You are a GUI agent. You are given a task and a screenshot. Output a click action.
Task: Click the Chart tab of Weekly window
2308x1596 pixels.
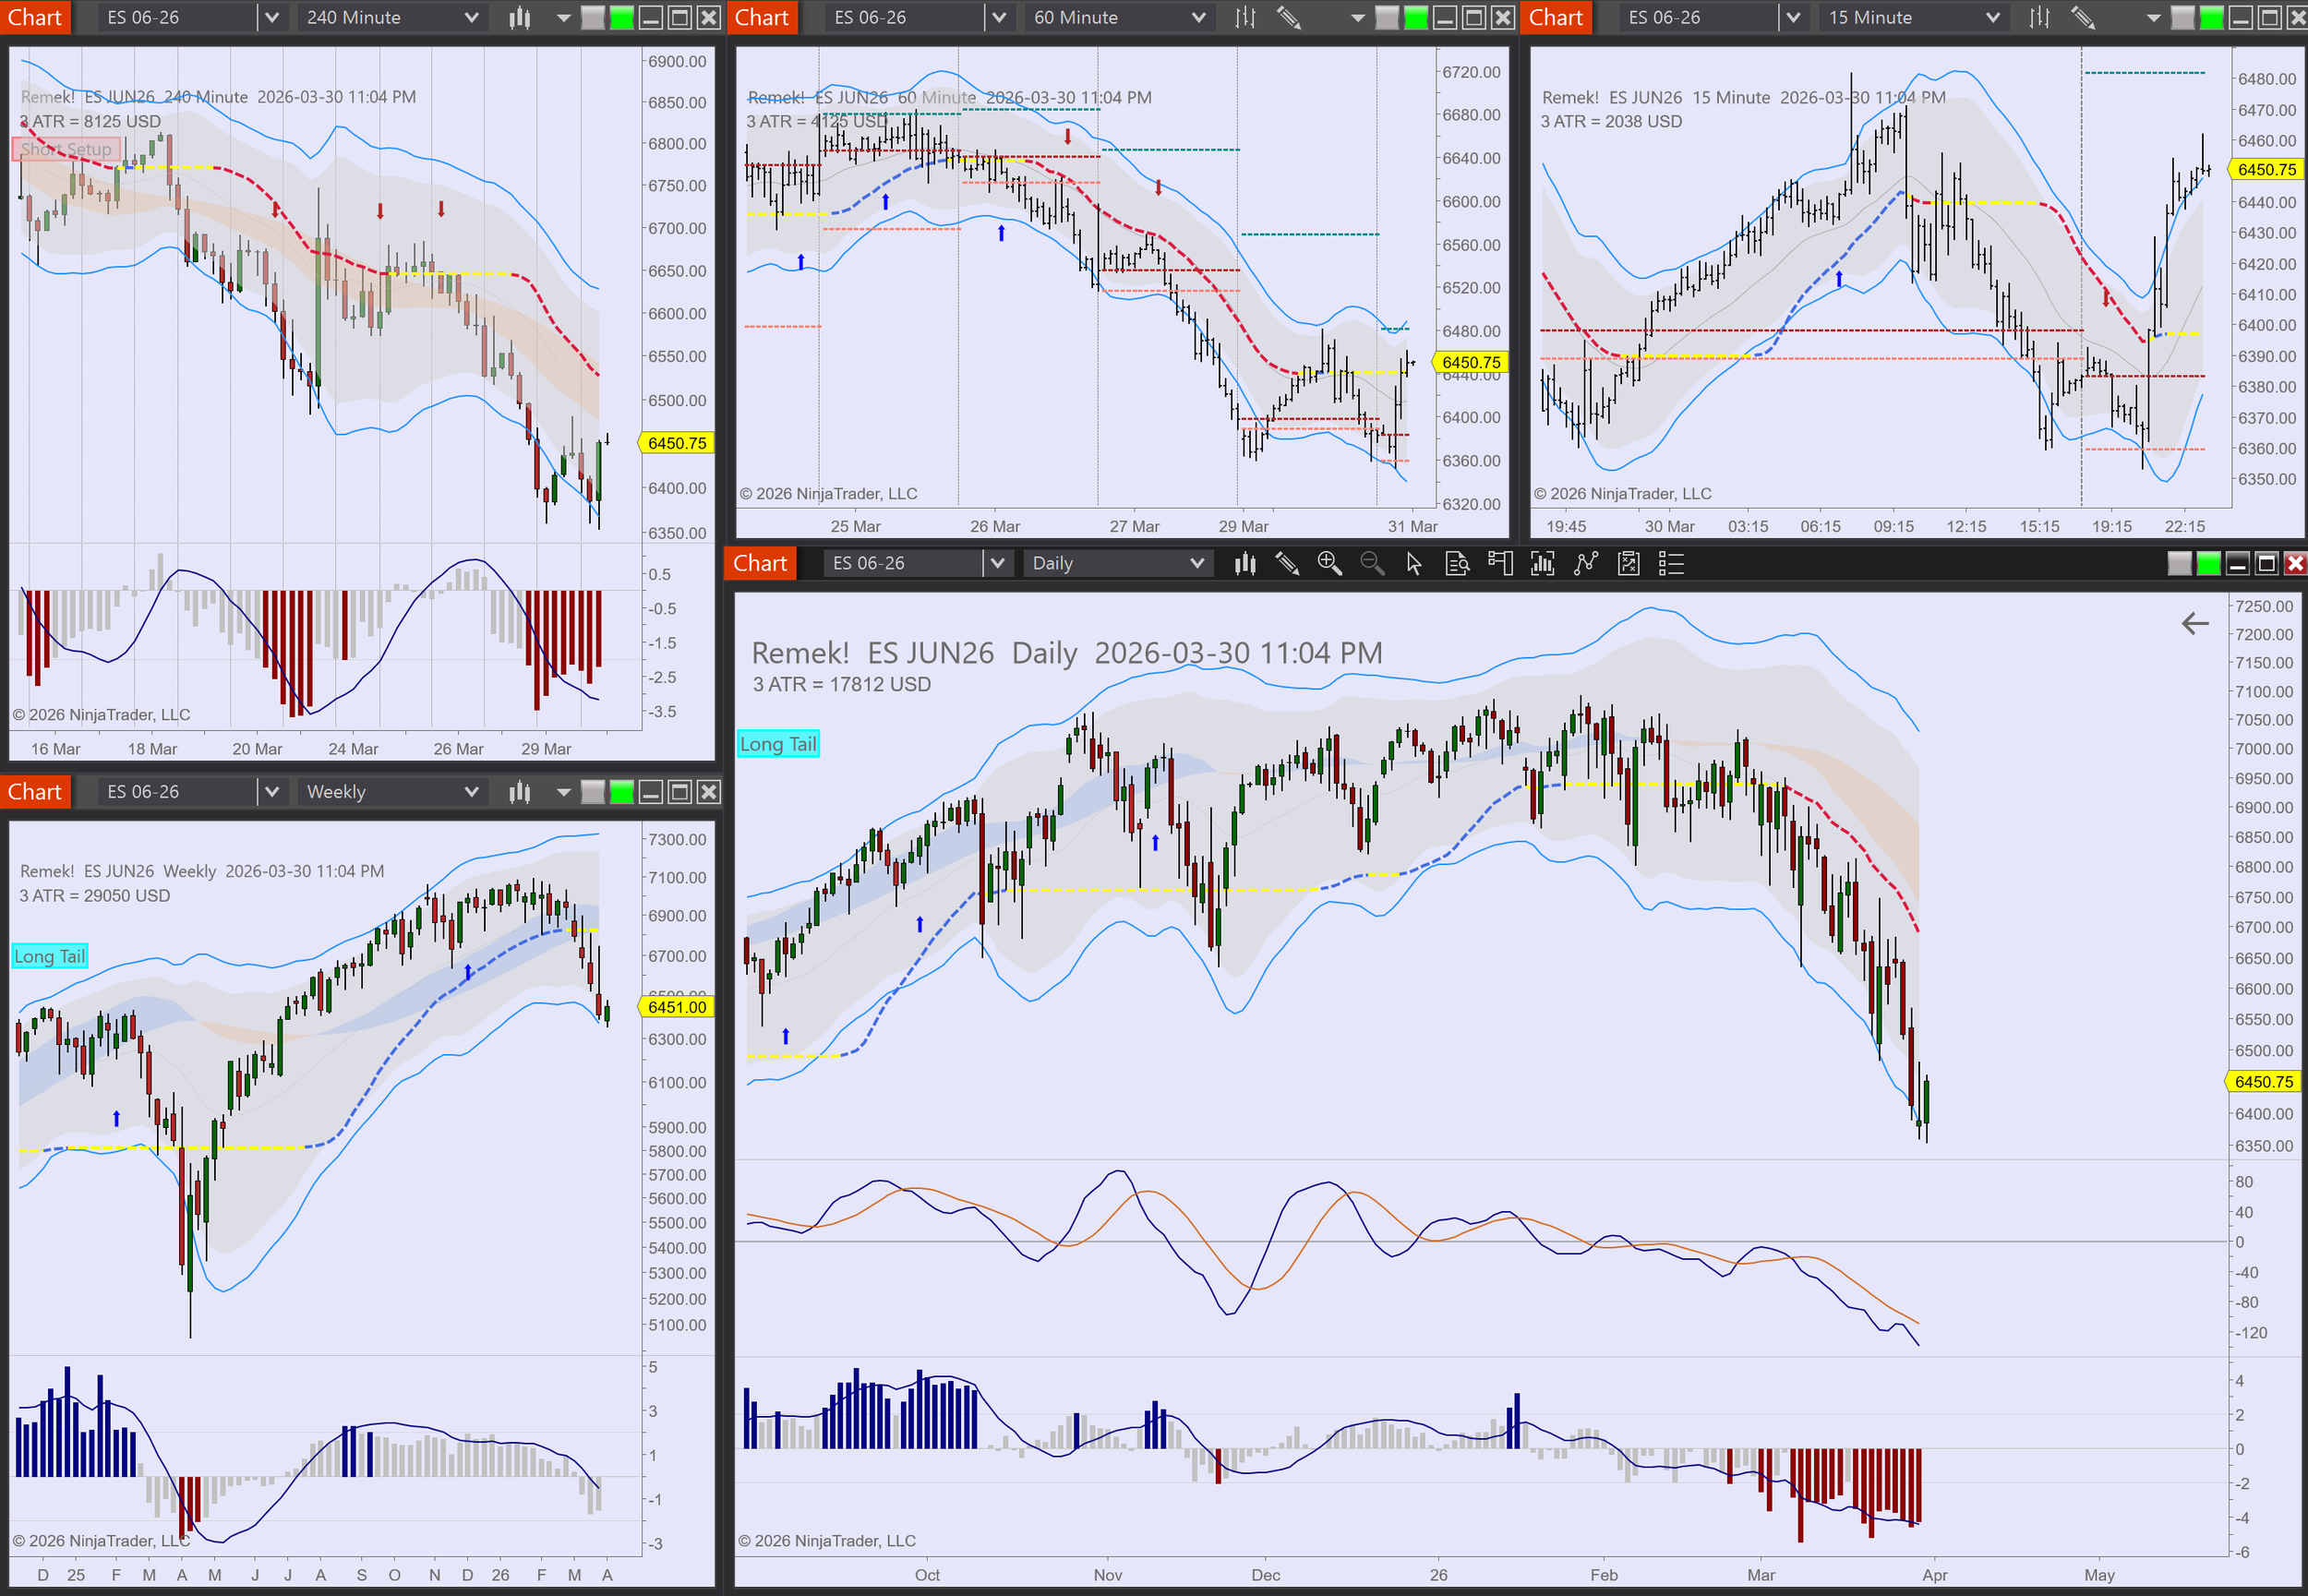coord(35,792)
